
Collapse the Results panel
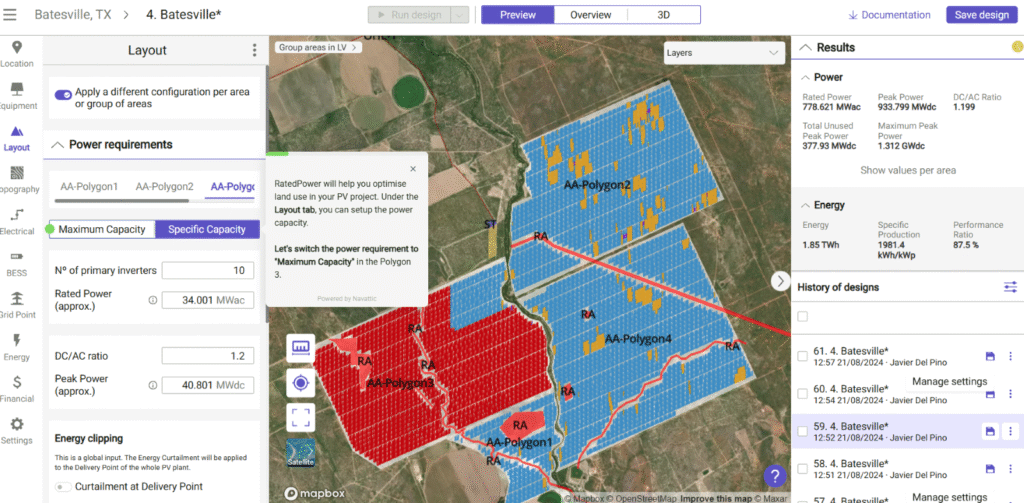coord(803,47)
